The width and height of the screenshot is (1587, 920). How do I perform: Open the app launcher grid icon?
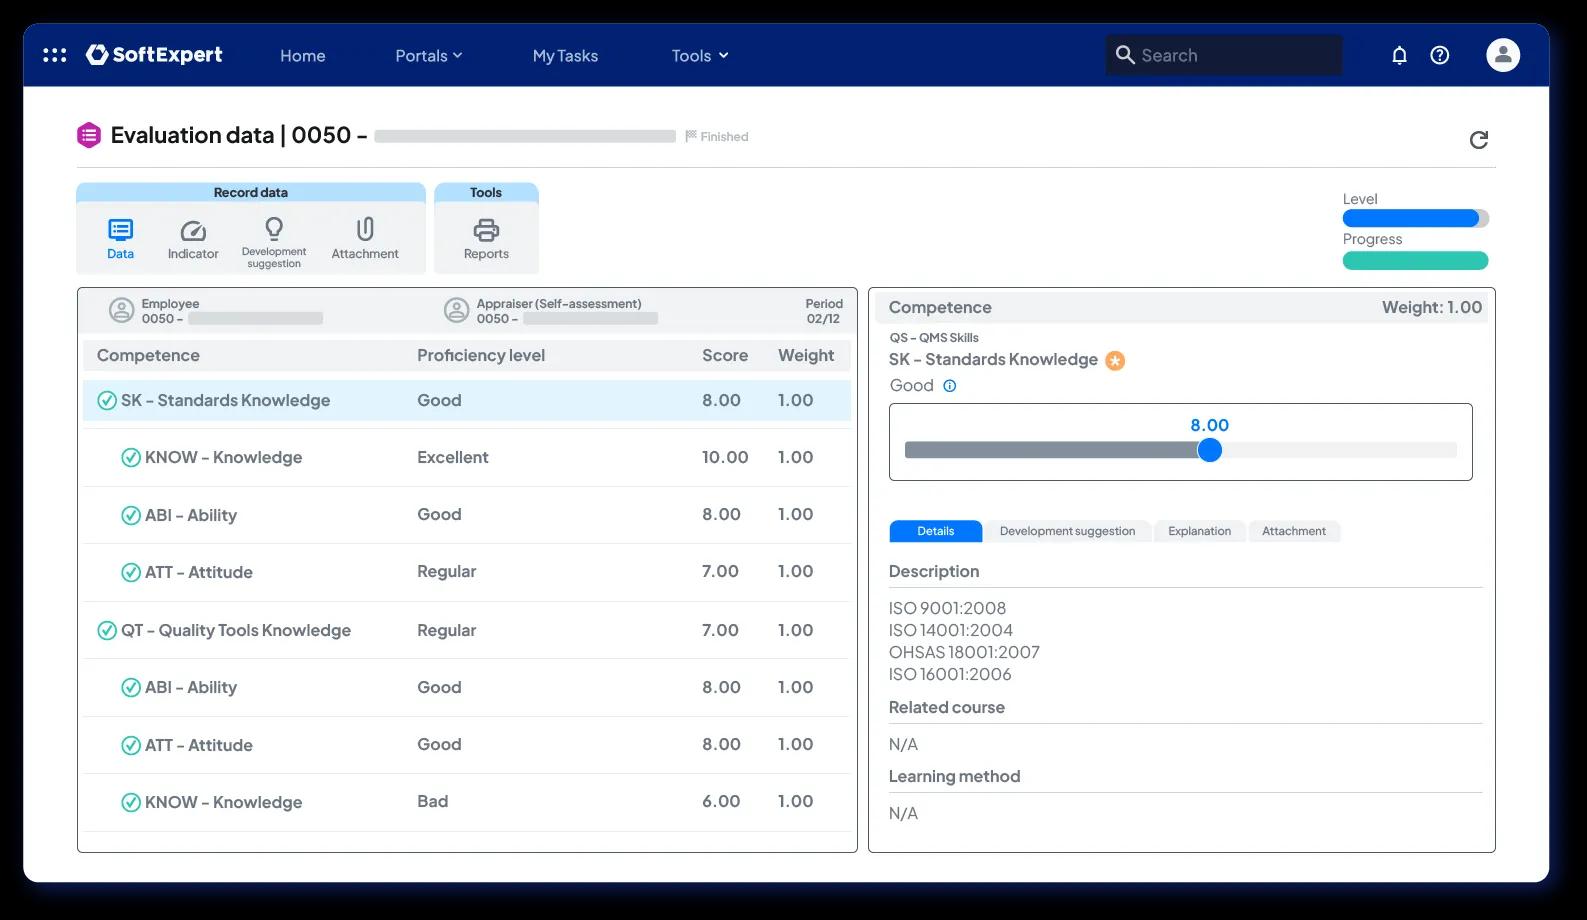pyautogui.click(x=55, y=55)
